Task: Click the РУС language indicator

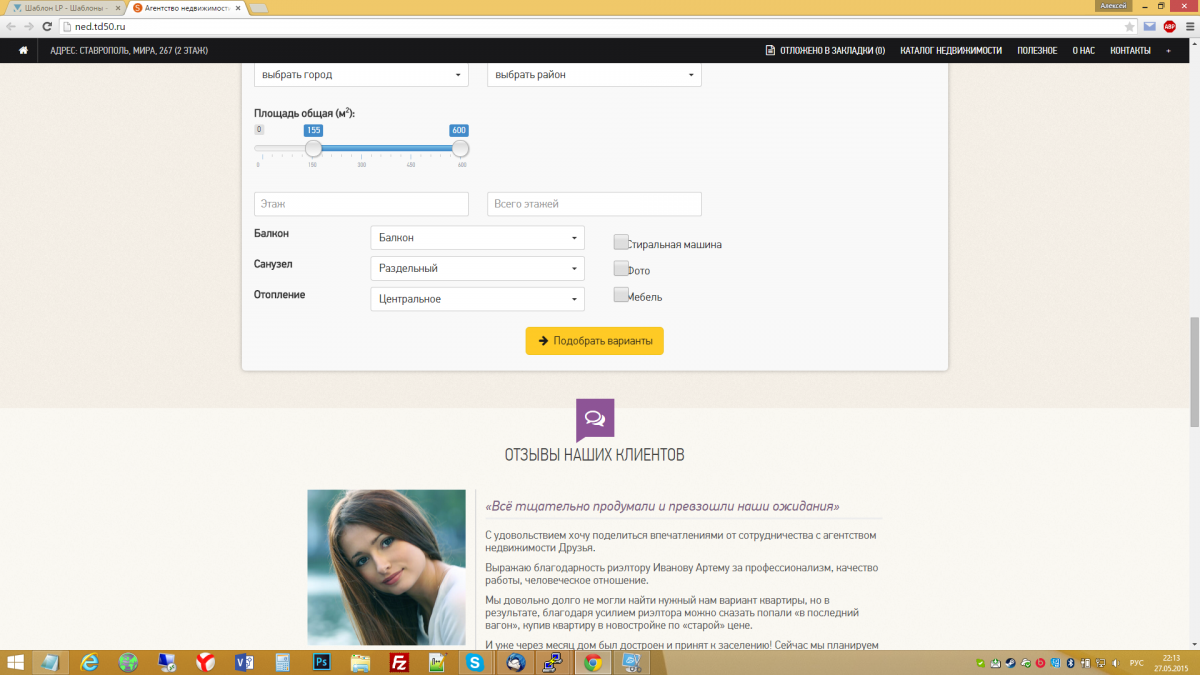Action: tap(1136, 662)
